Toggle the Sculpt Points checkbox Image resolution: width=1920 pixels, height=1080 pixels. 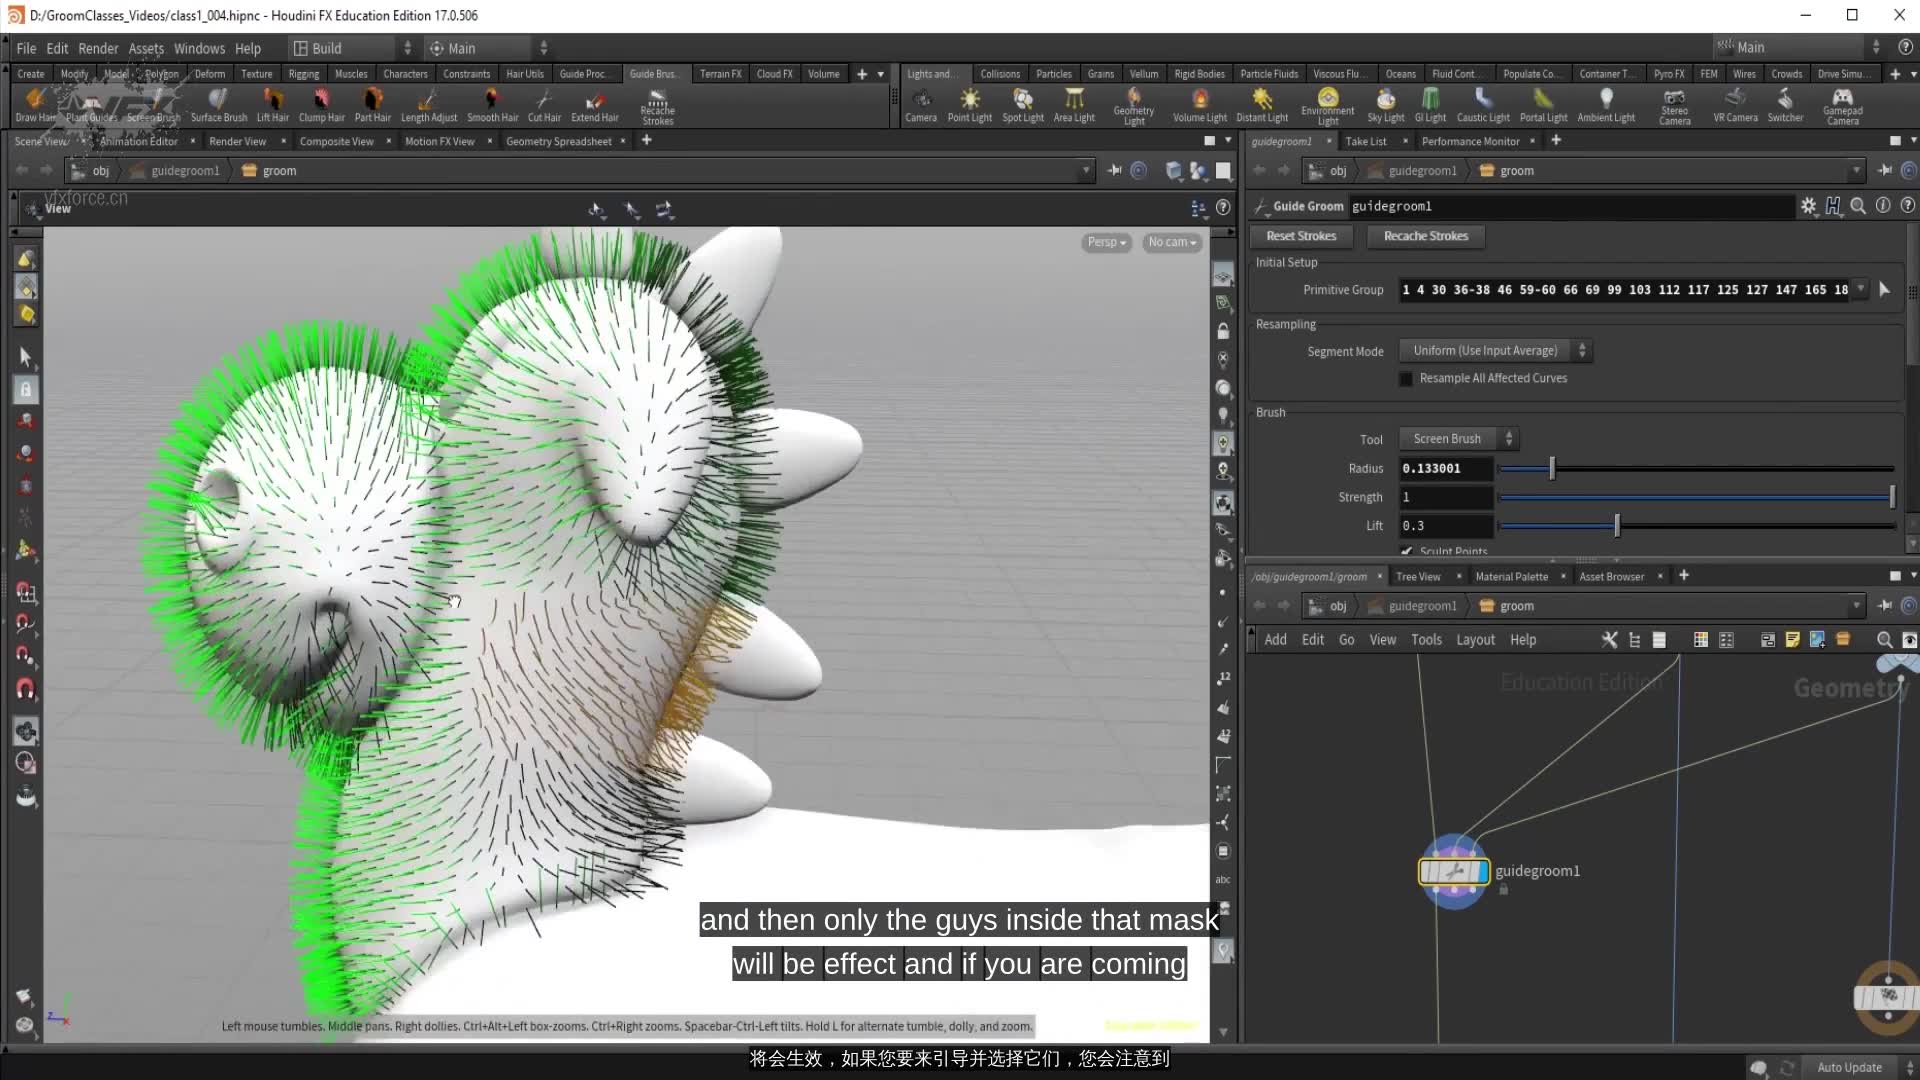(x=1407, y=551)
